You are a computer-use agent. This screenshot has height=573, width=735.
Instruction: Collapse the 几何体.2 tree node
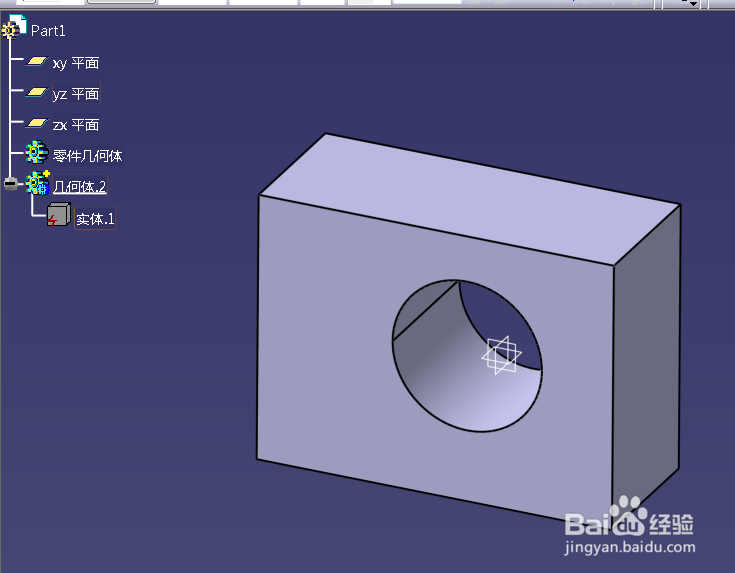point(10,184)
